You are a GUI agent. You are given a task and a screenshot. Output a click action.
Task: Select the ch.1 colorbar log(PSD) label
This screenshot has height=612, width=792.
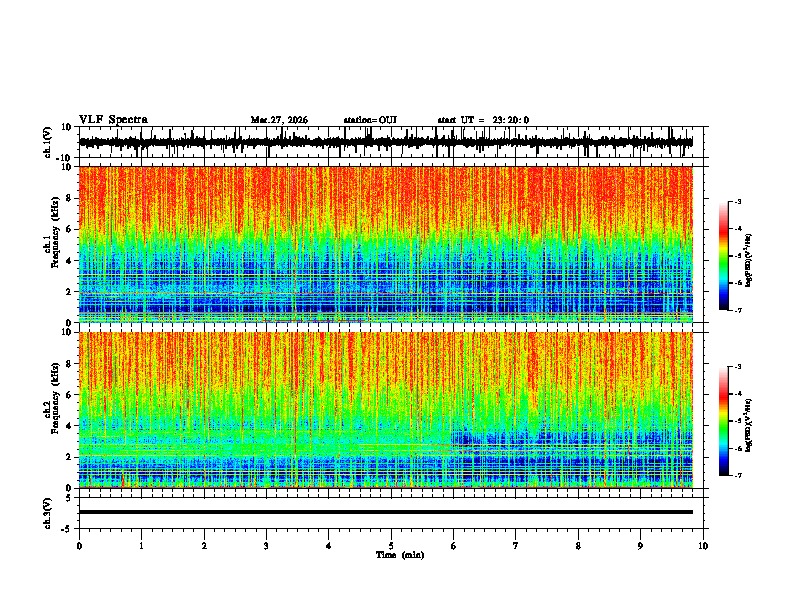coord(749,261)
